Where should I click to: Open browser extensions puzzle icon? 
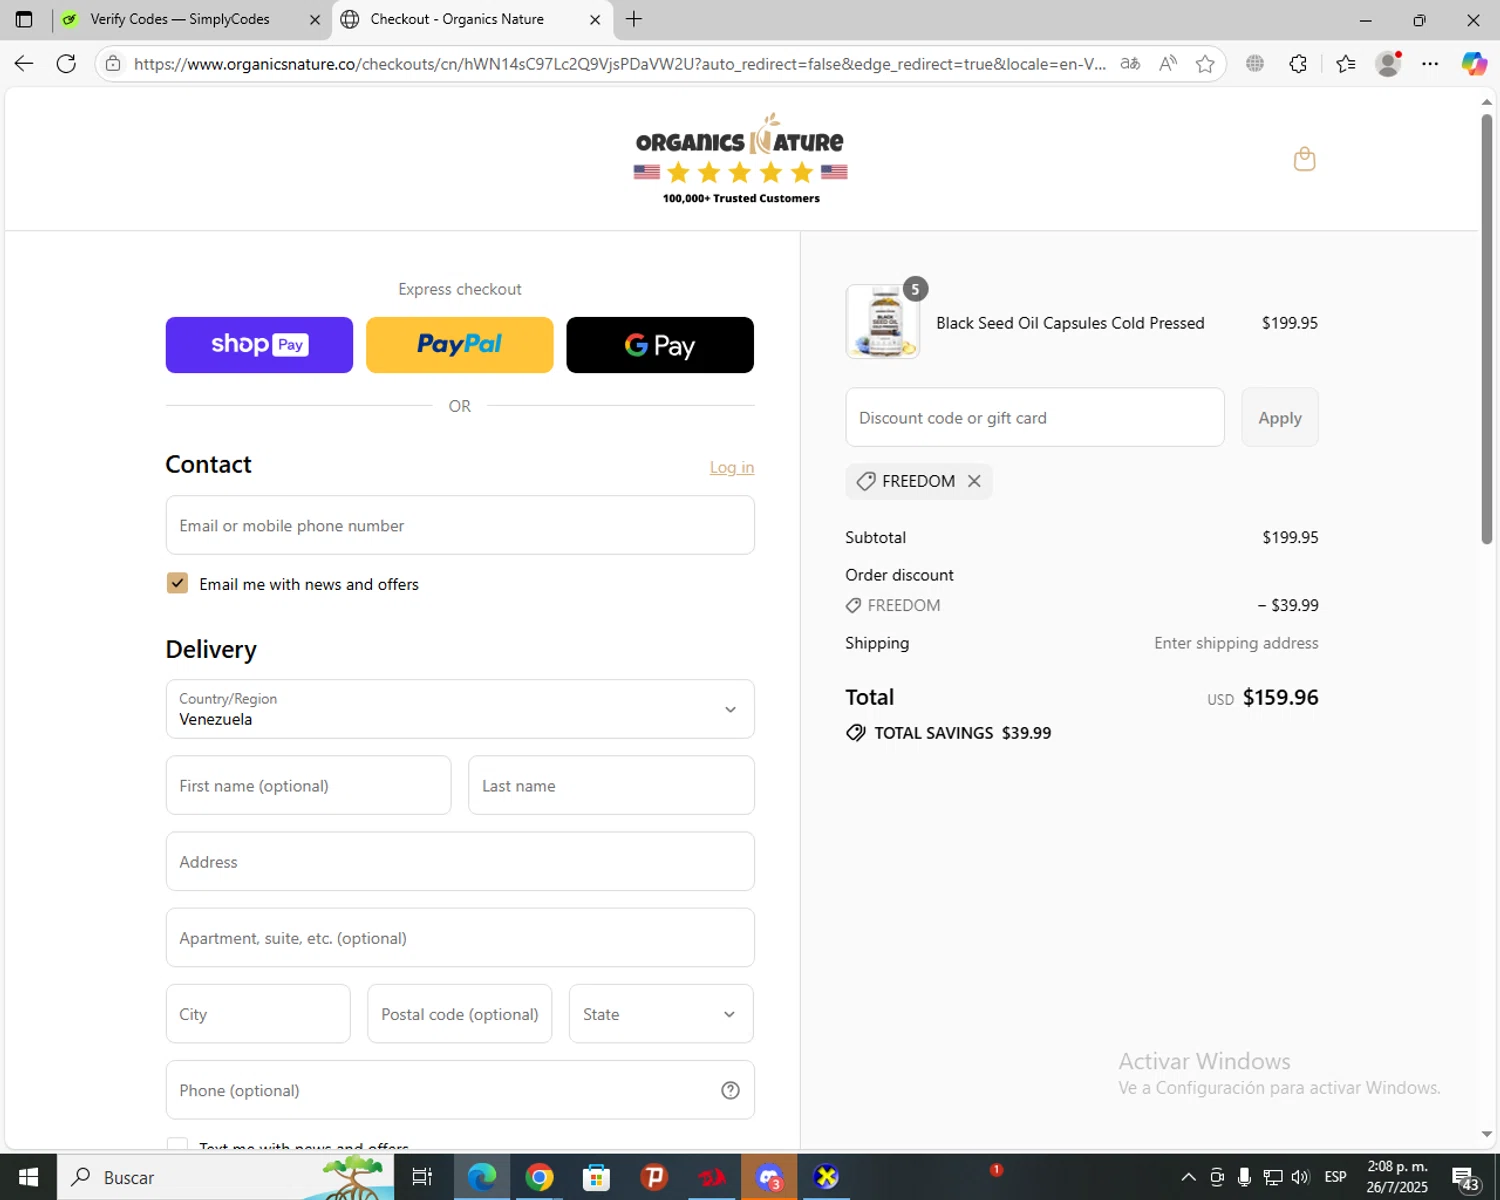point(1298,64)
